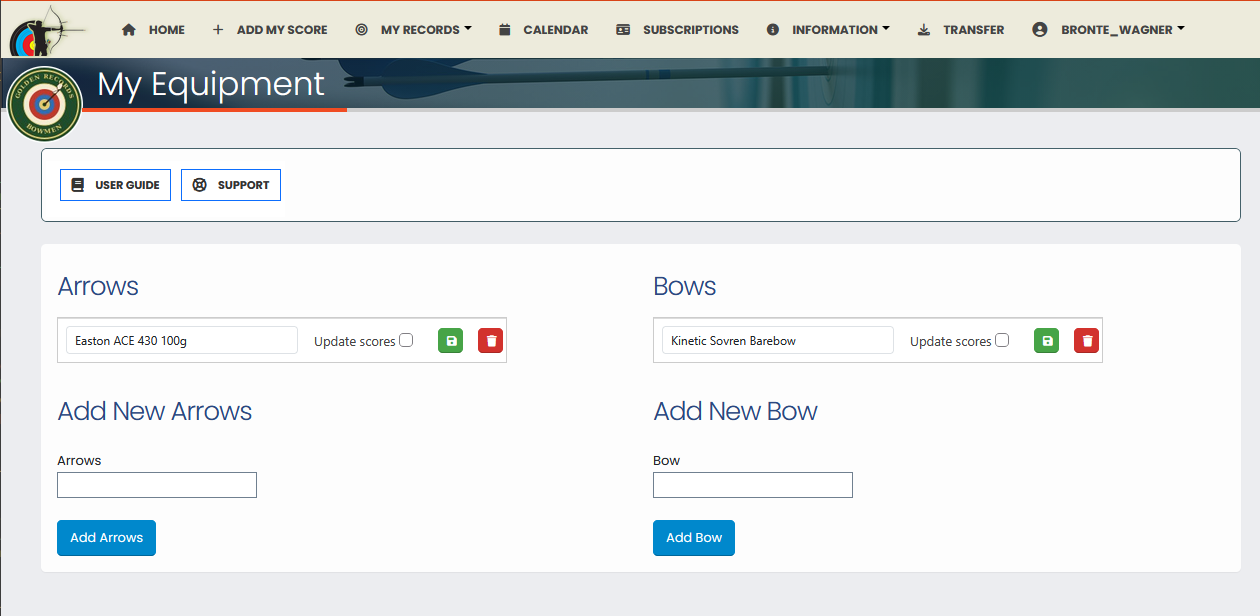1260x616 pixels.
Task: Edit the Kinetic Sovren Barebow field
Action: point(778,340)
